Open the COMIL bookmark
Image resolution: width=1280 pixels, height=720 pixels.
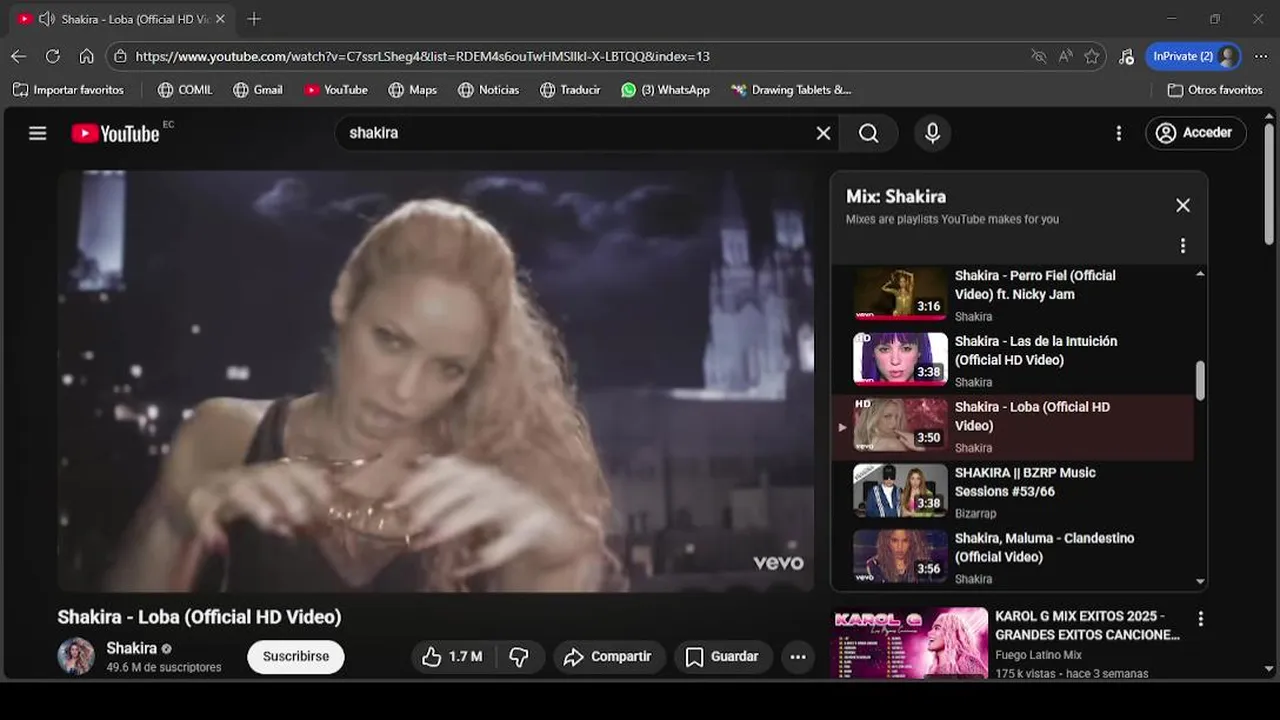185,90
